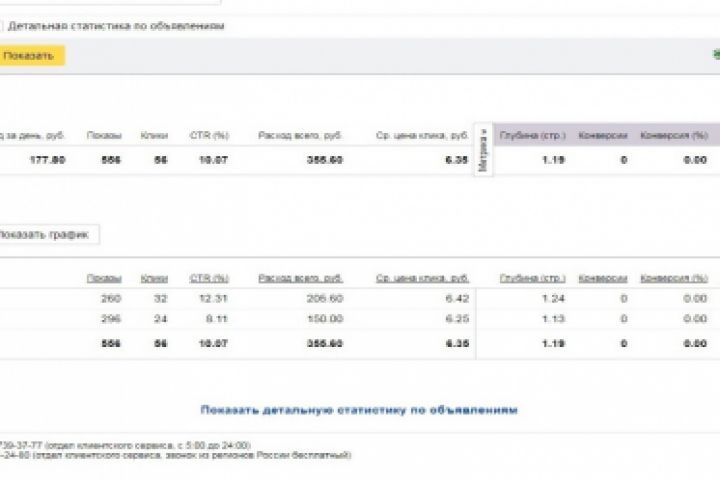Select the Клики value 32

pos(160,299)
